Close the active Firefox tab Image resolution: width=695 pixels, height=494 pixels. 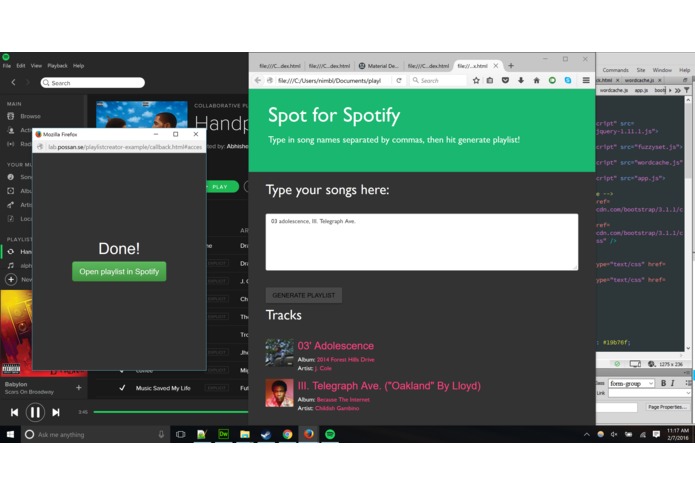tap(496, 66)
